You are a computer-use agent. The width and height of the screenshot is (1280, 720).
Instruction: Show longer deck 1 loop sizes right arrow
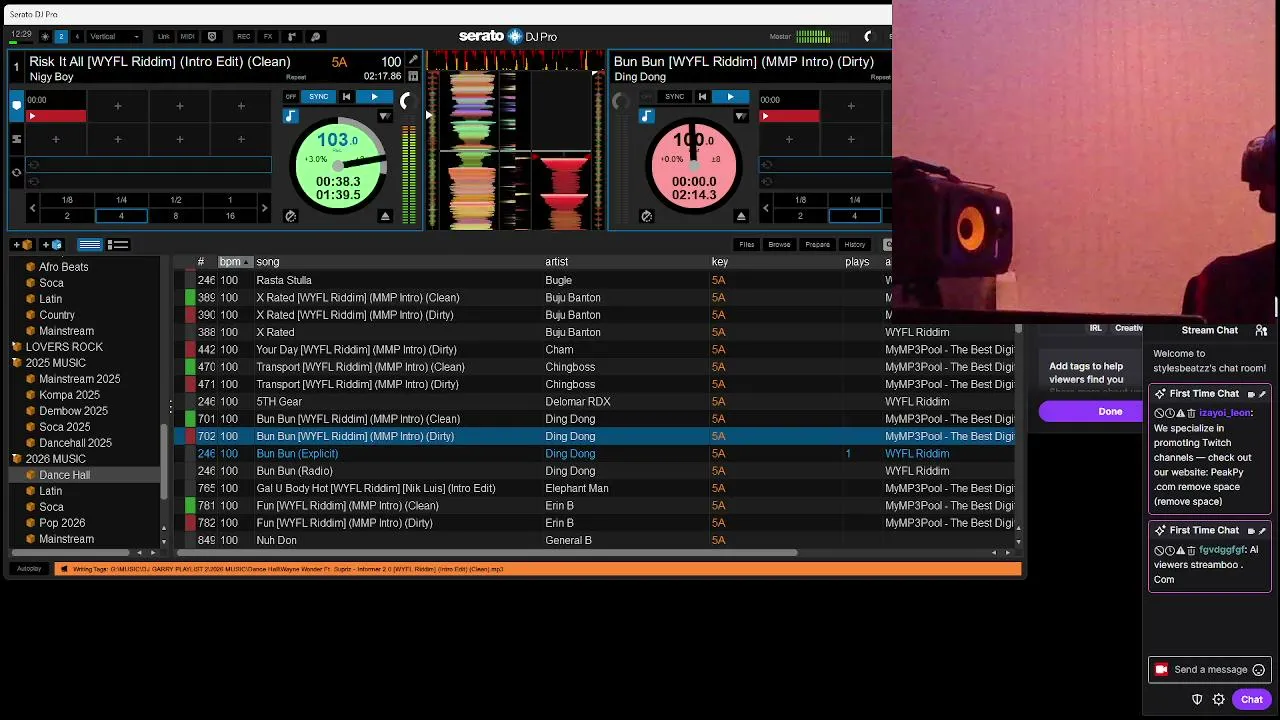click(264, 208)
